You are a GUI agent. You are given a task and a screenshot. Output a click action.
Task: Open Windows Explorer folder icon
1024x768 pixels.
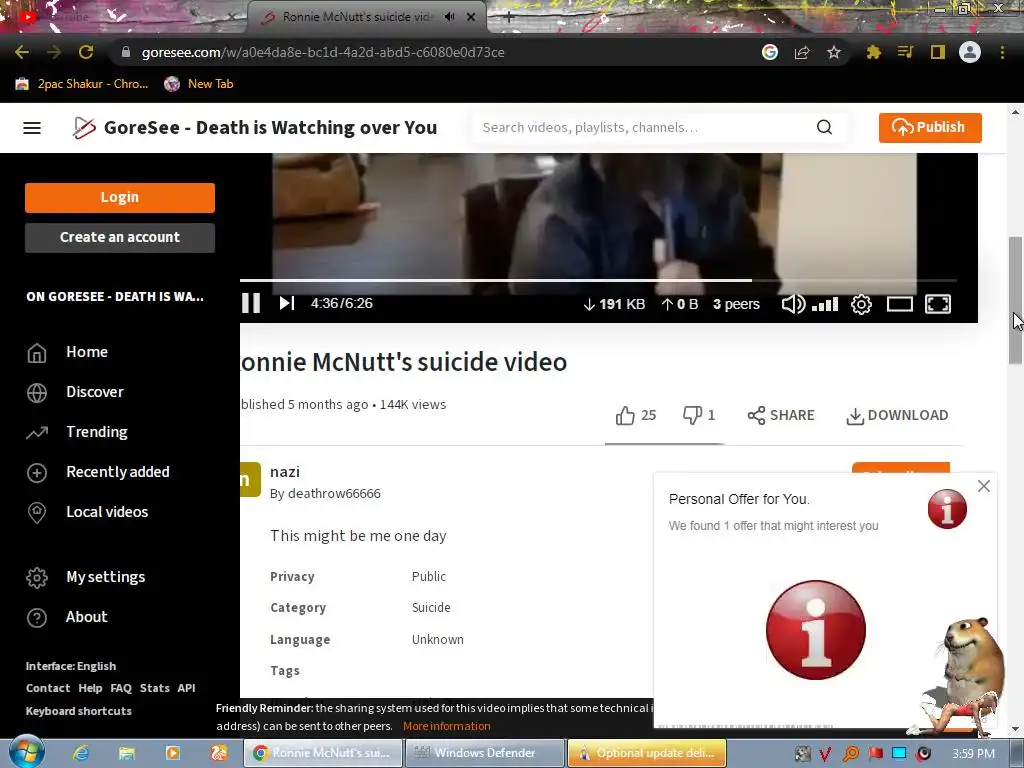coord(127,753)
